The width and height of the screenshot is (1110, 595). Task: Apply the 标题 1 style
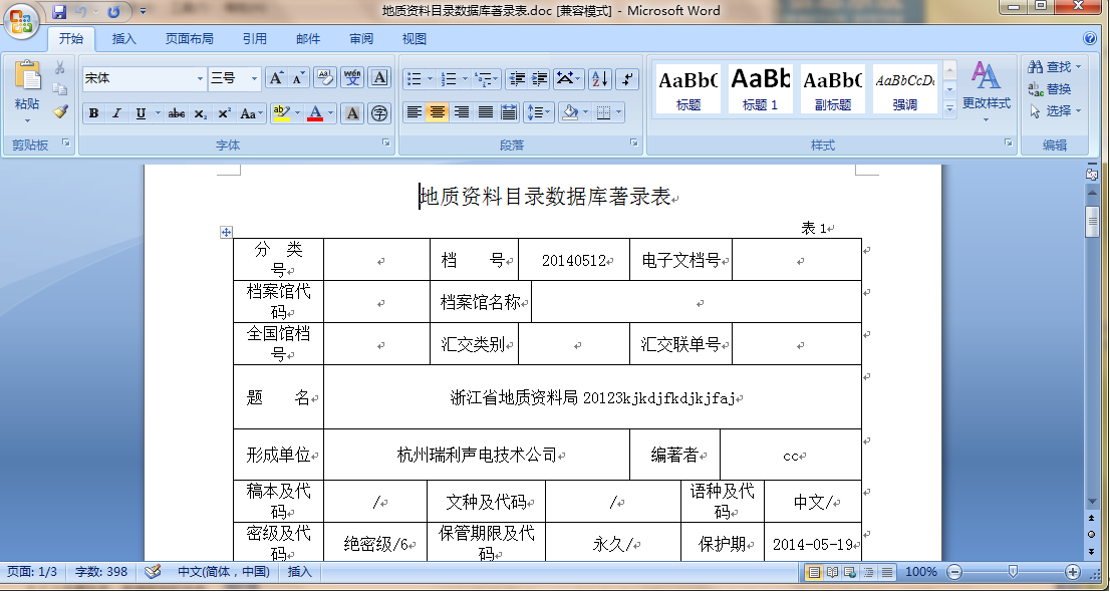point(760,88)
